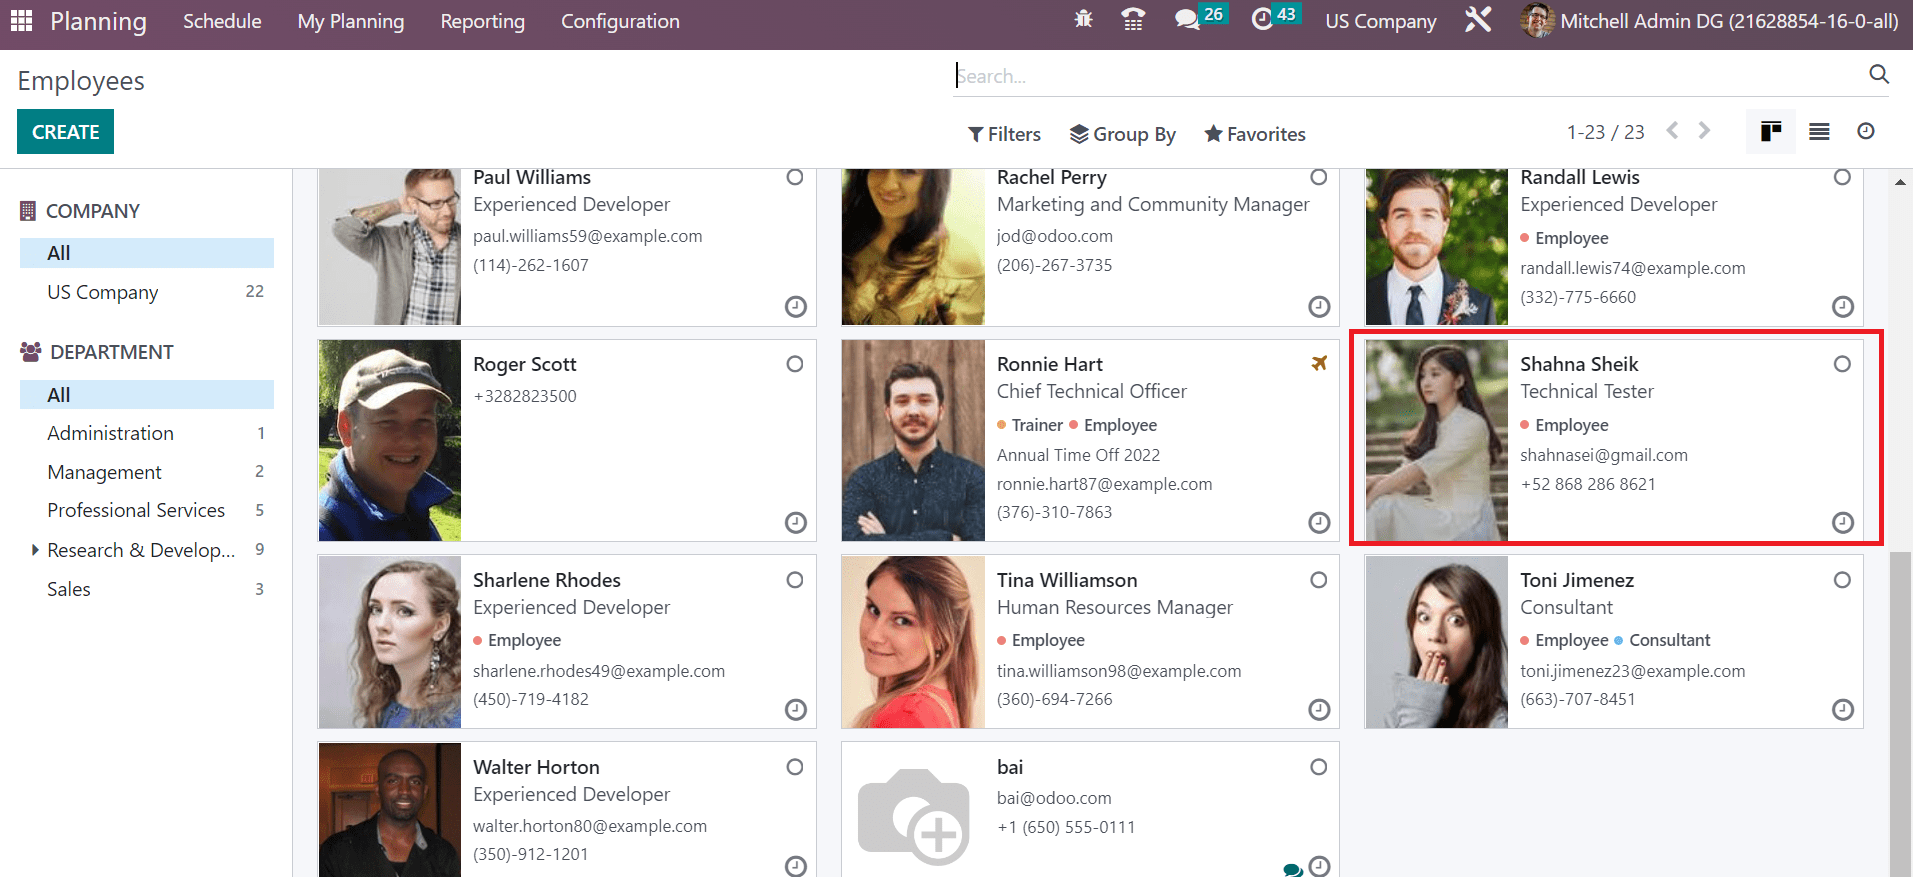The image size is (1913, 877).
Task: Click activity clock on Tina Williamson card
Action: coord(1319,710)
